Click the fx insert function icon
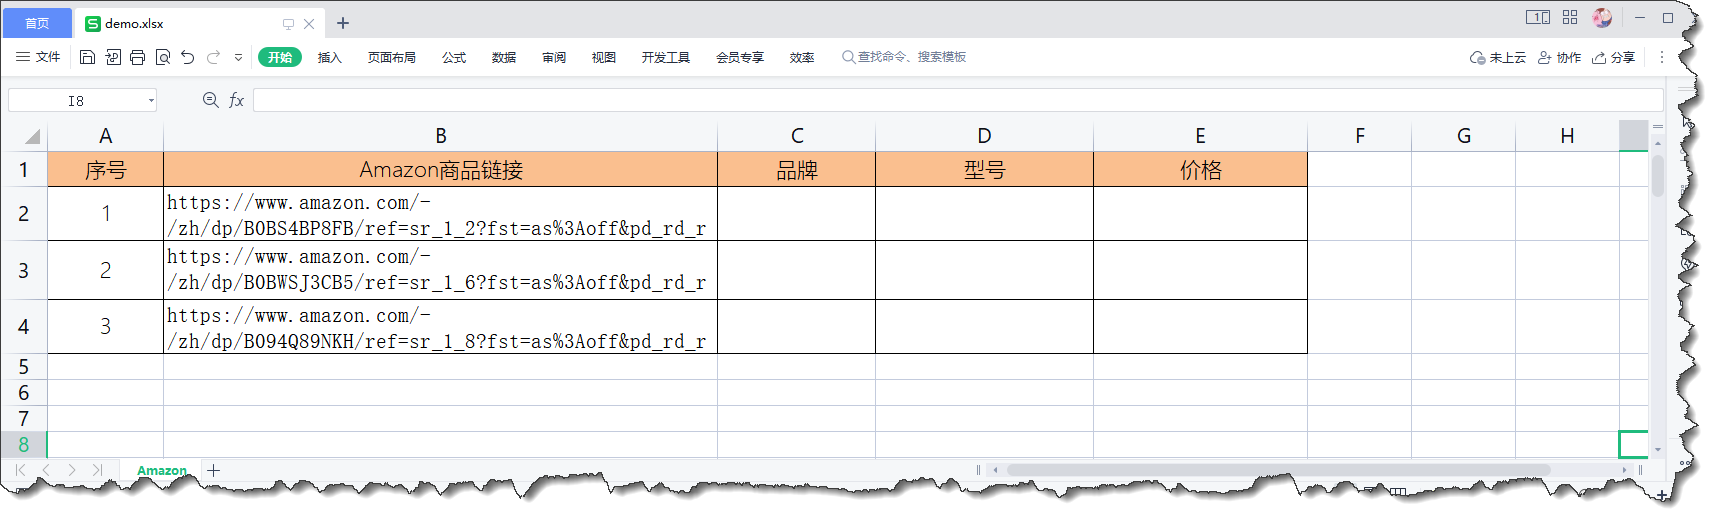Screen dimensions: 1722x521 click(x=237, y=100)
